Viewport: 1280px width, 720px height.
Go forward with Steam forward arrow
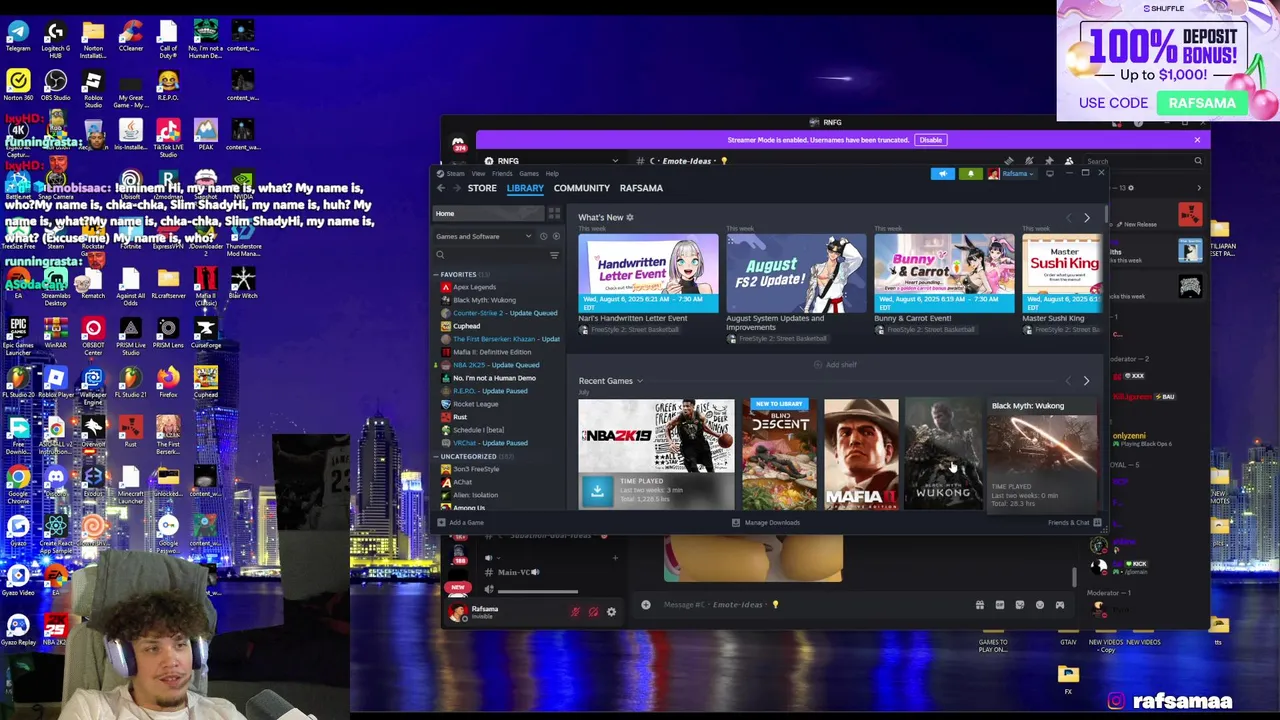pos(456,188)
